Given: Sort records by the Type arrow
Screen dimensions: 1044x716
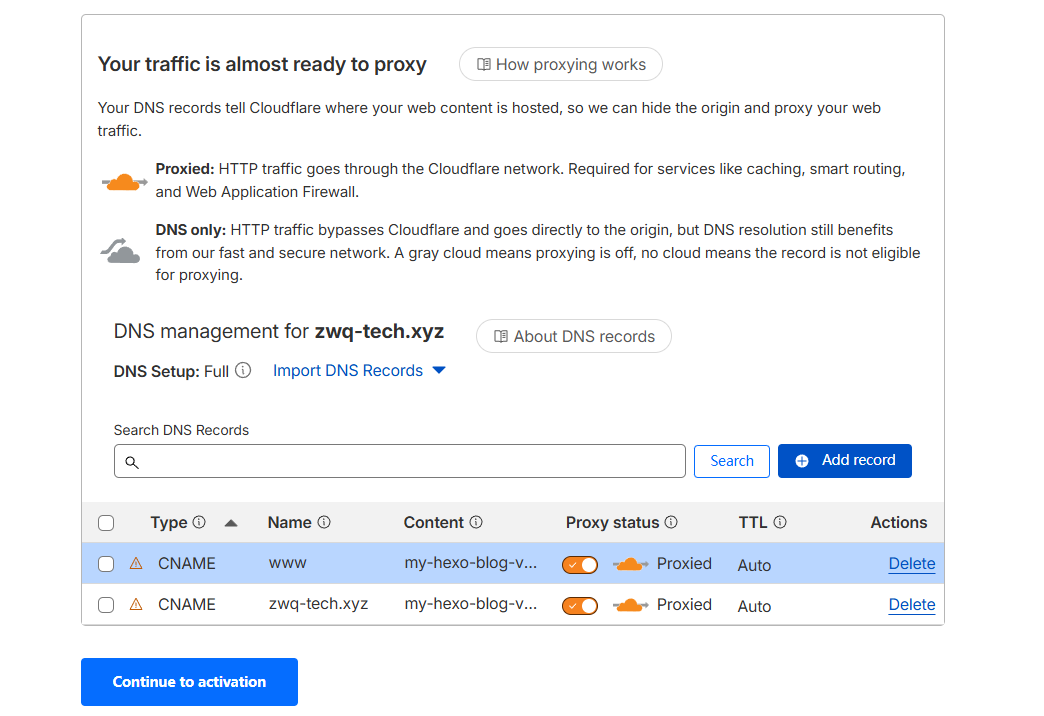Looking at the screenshot, I should pyautogui.click(x=231, y=523).
